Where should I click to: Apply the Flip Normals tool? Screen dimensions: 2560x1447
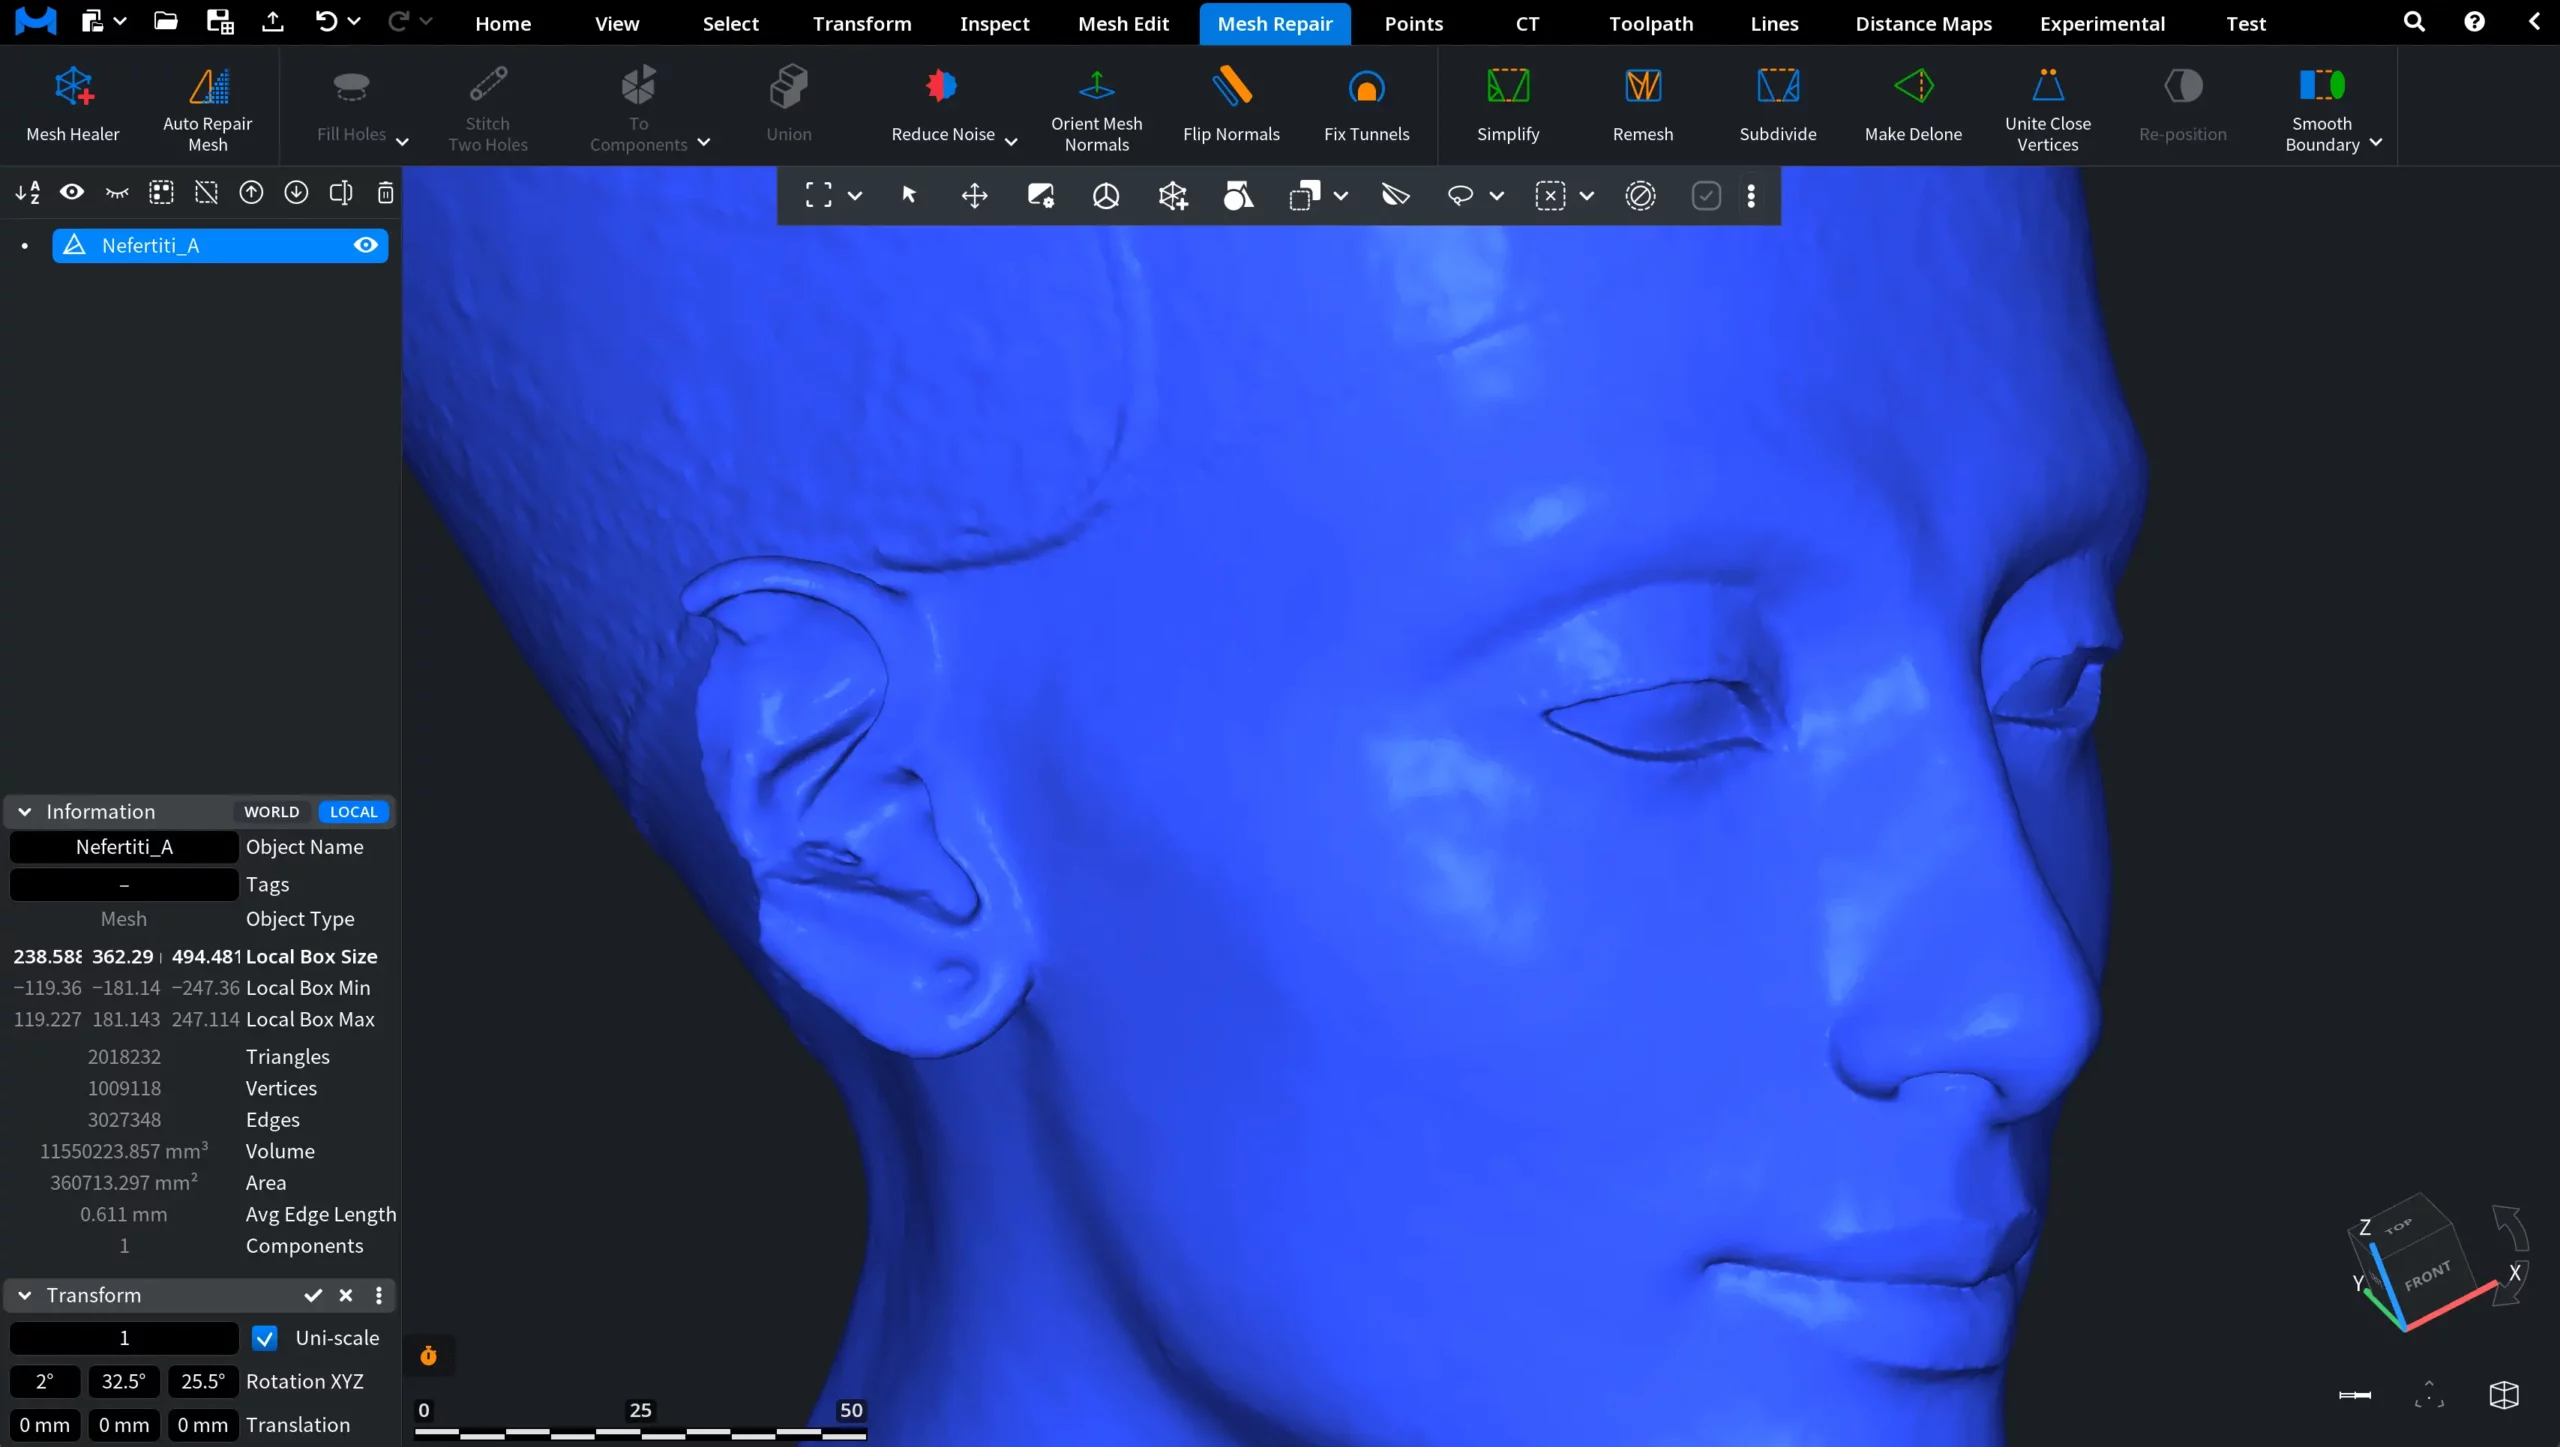1231,105
